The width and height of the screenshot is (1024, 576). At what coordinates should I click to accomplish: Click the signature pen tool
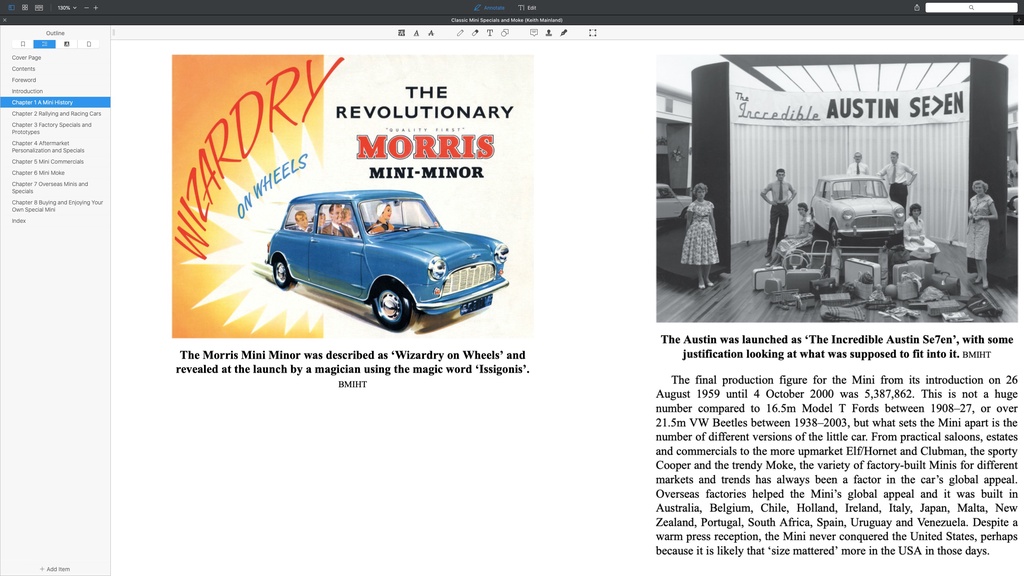pos(564,33)
